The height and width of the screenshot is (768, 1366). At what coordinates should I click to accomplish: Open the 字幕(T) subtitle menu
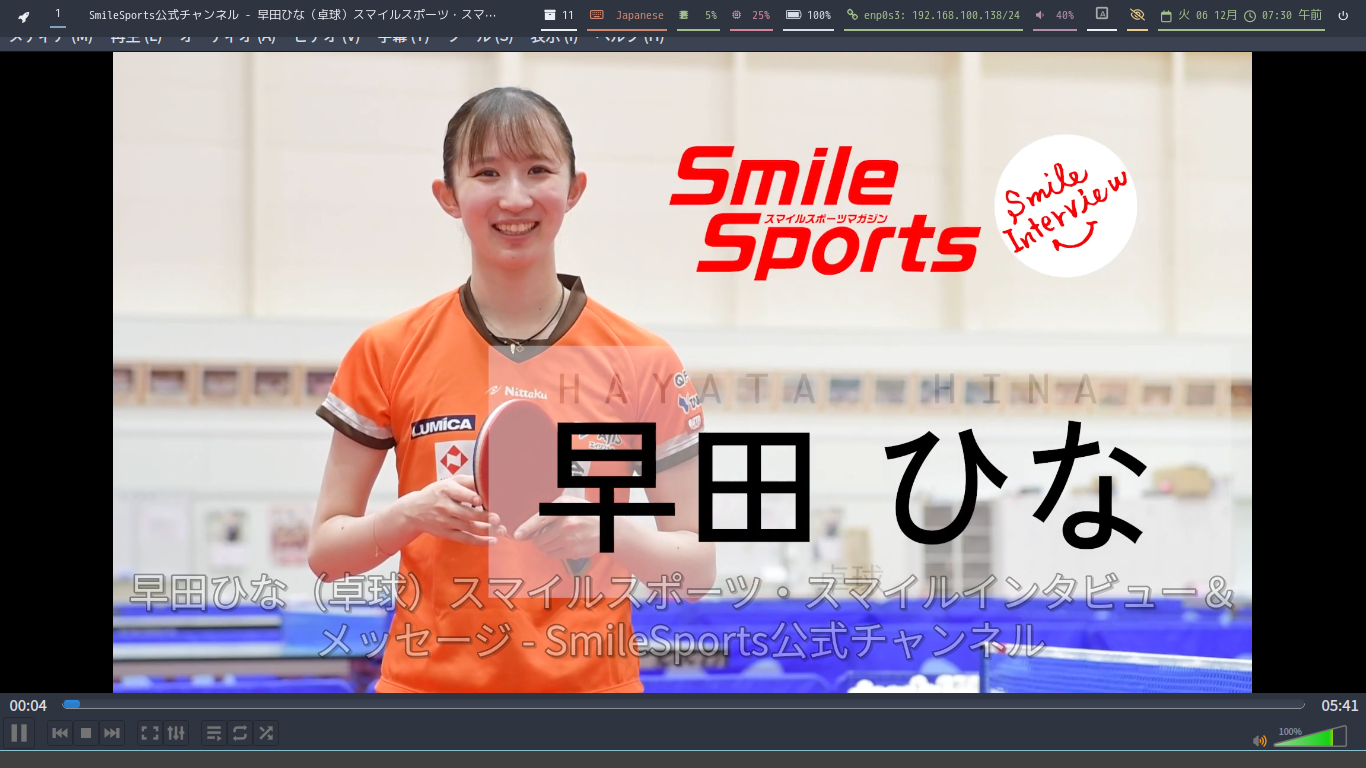tap(403, 39)
